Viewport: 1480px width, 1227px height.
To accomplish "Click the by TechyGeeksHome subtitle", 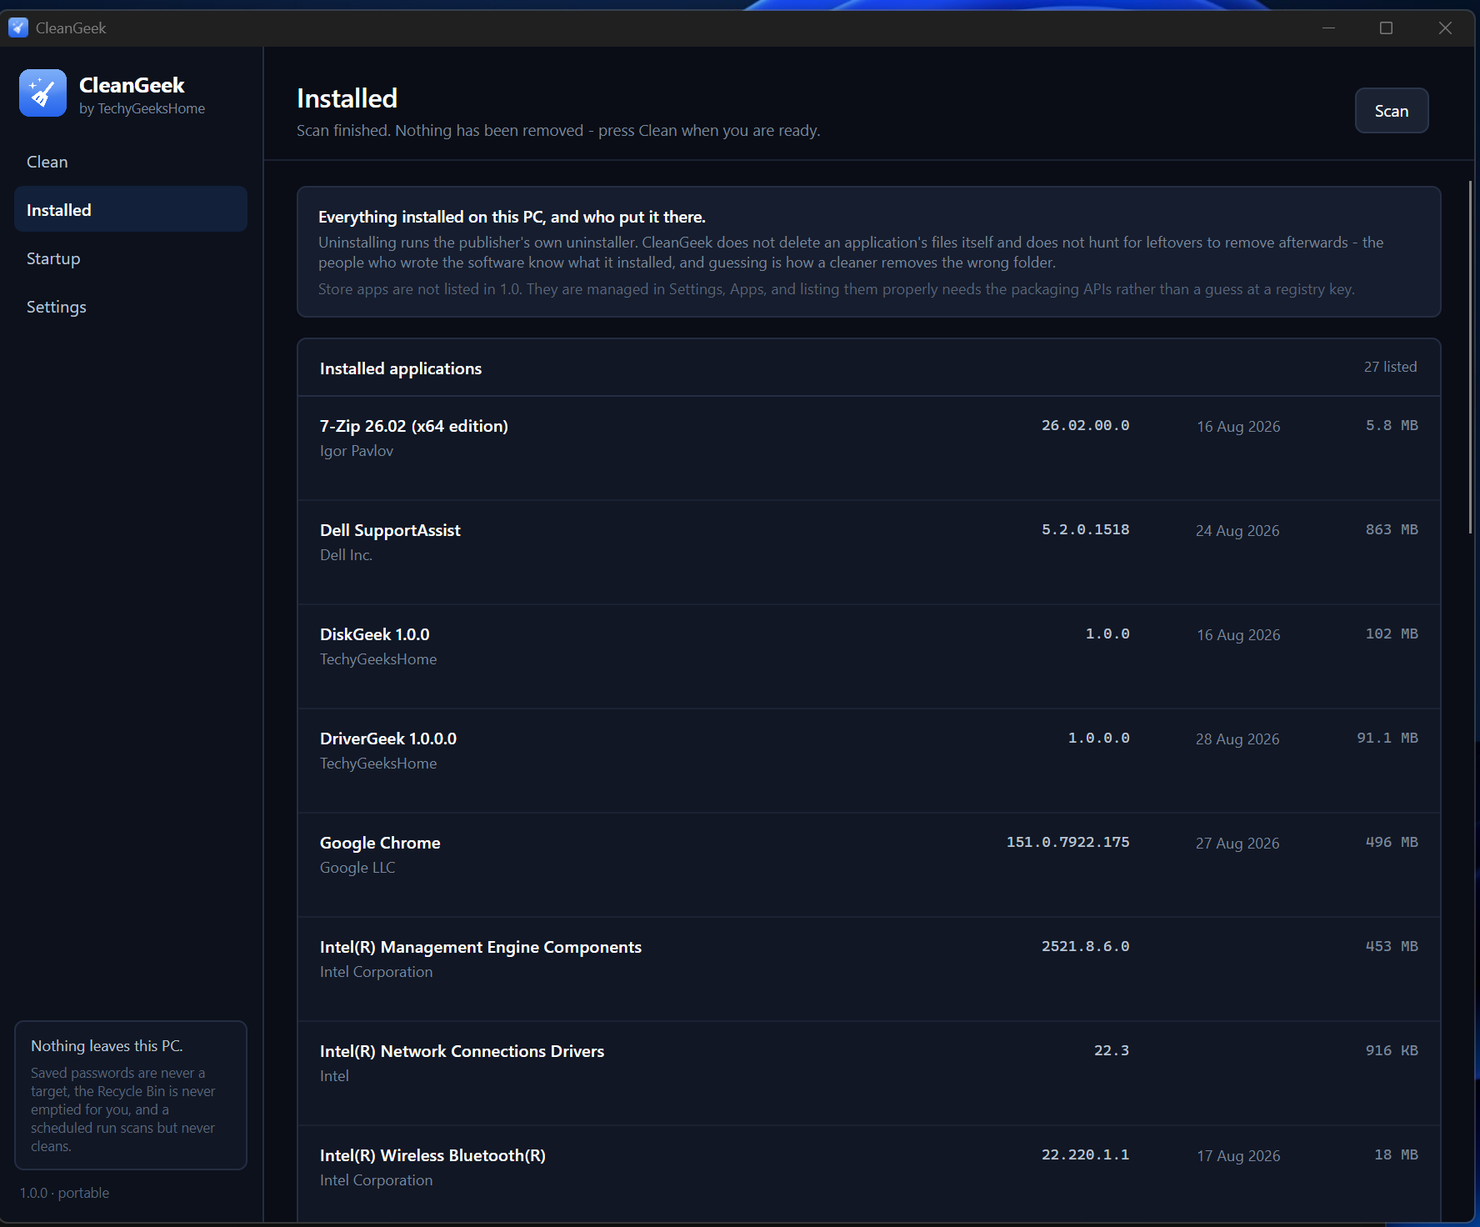I will tap(142, 108).
